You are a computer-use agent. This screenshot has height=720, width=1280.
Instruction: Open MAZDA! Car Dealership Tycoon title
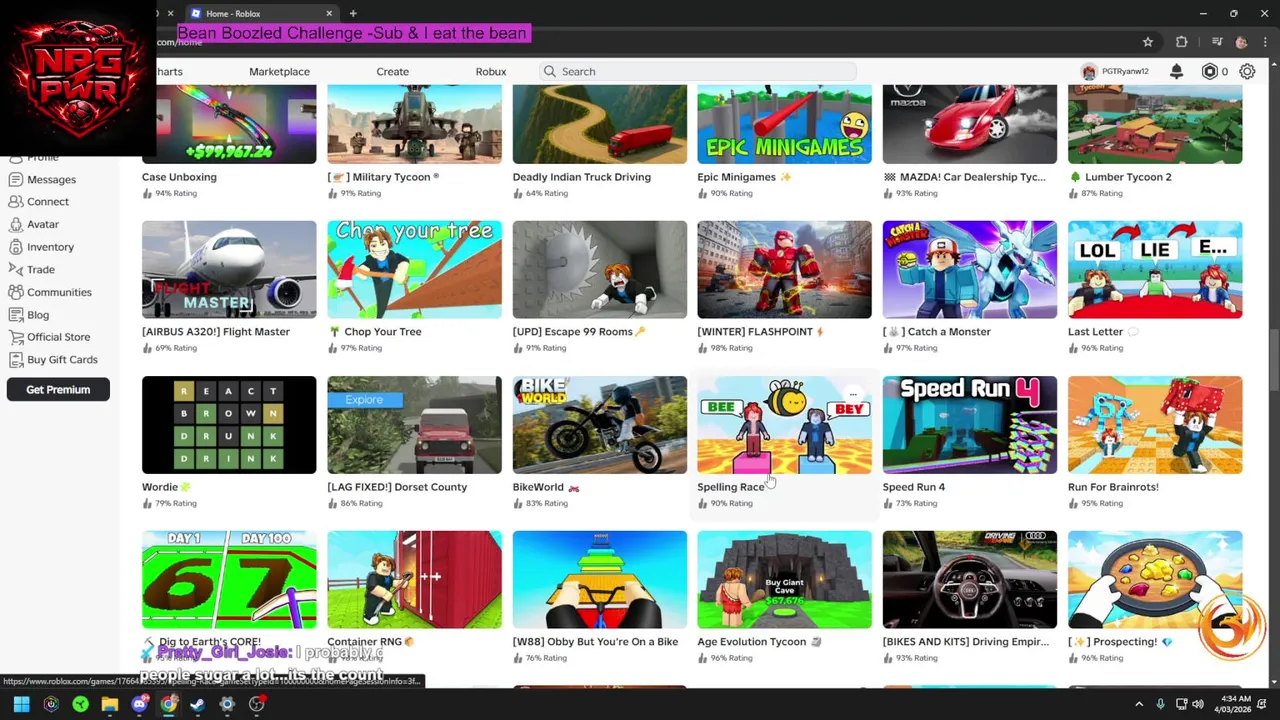965,177
